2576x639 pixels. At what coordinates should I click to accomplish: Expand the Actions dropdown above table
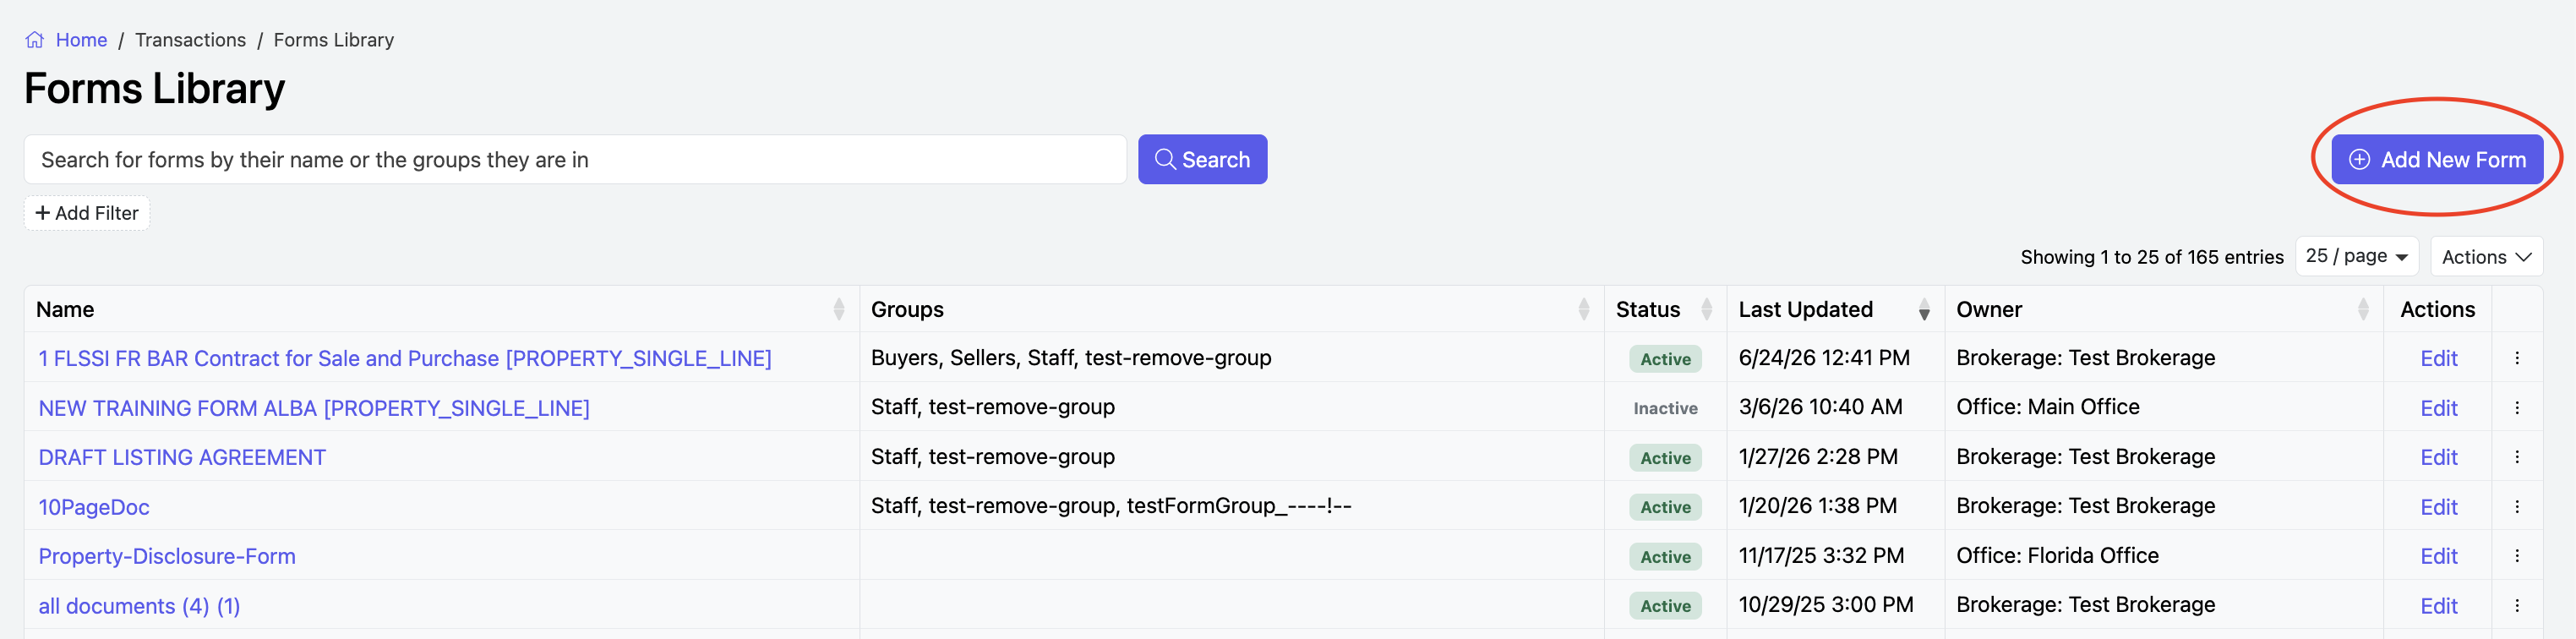pos(2486,256)
